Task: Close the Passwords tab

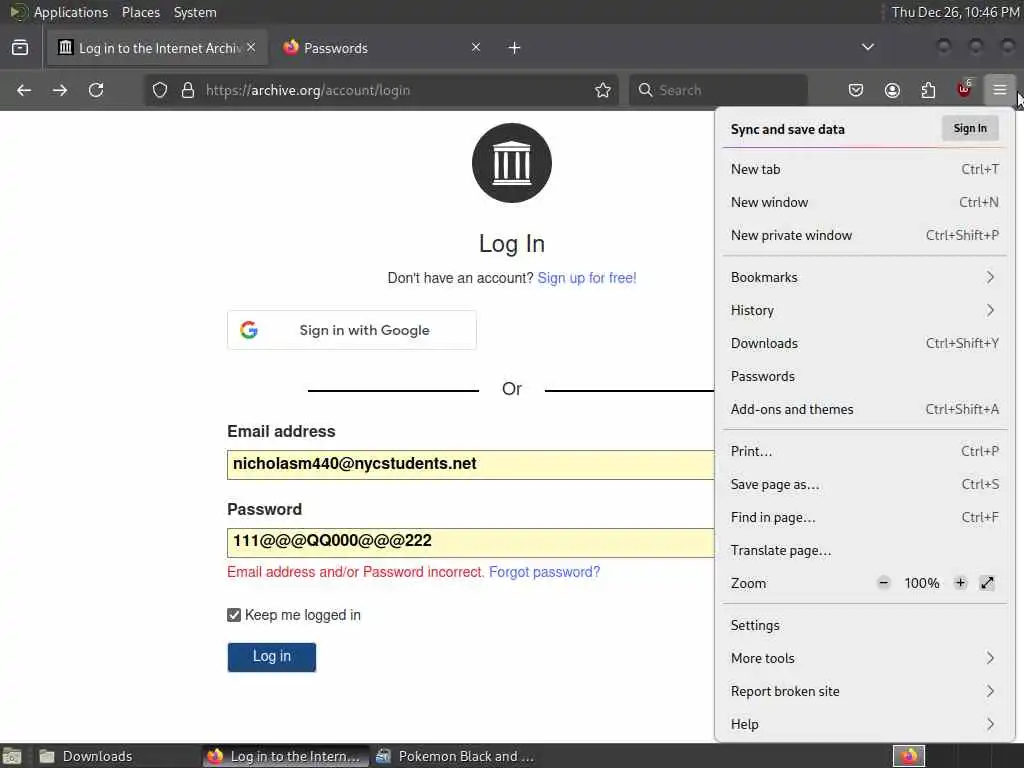Action: (476, 47)
